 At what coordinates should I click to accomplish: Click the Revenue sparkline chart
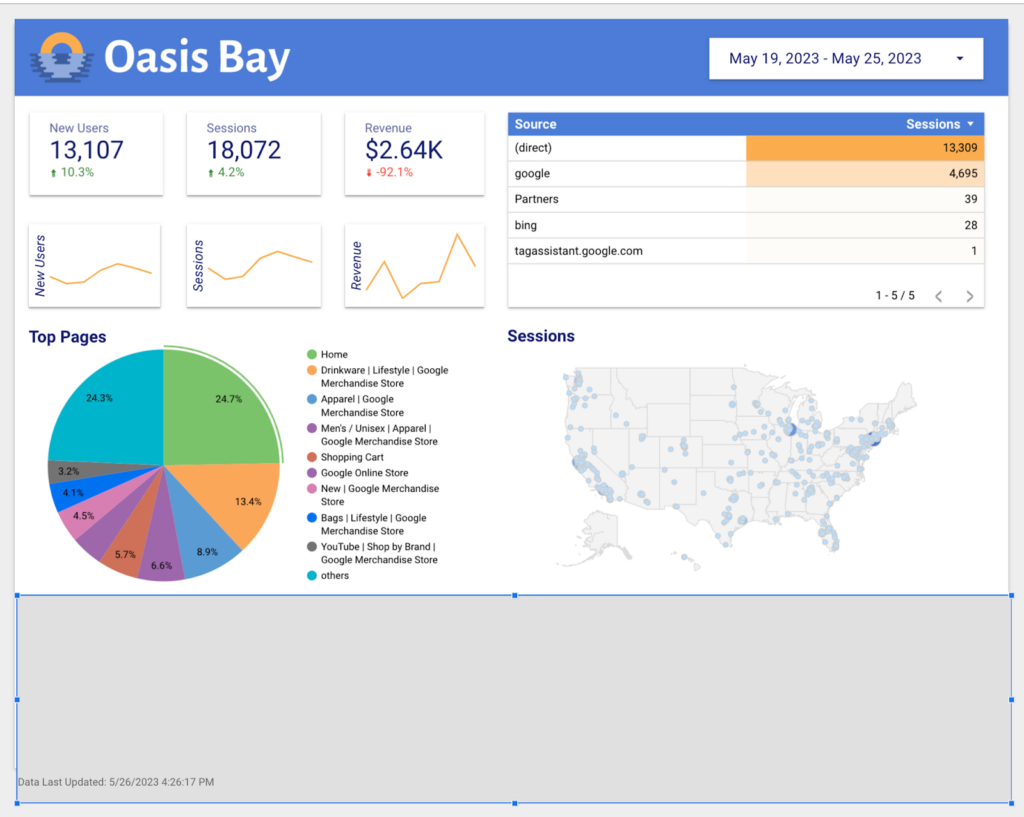point(414,265)
